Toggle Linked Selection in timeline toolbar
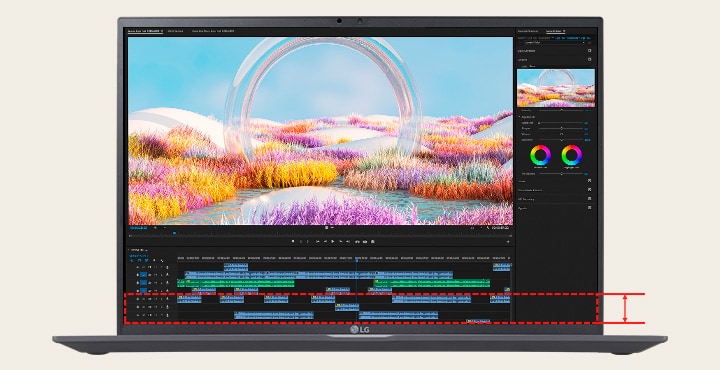 pos(146,260)
